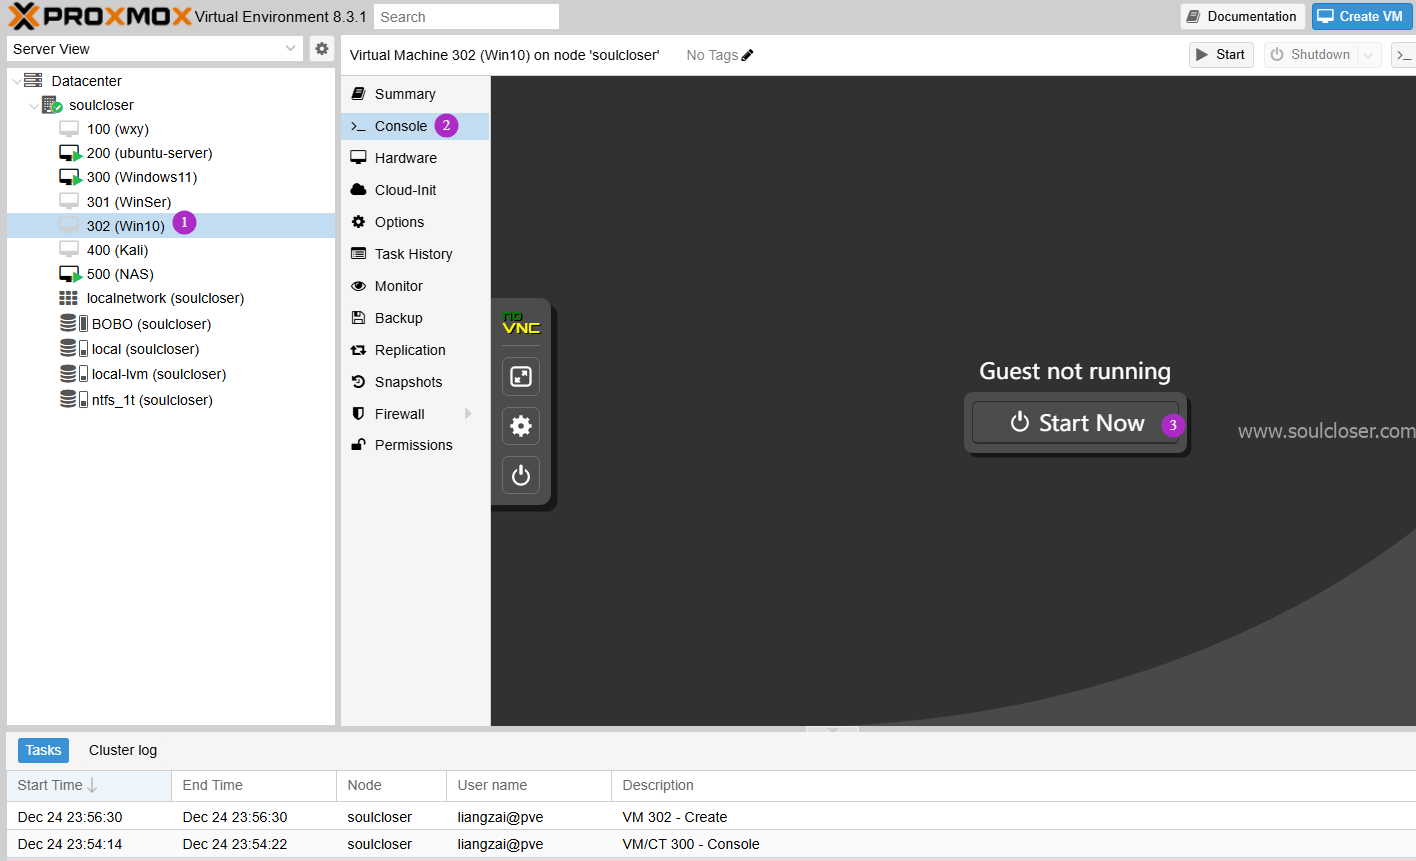Click the User name column header
Viewport: 1416px width, 861px height.
click(x=529, y=785)
